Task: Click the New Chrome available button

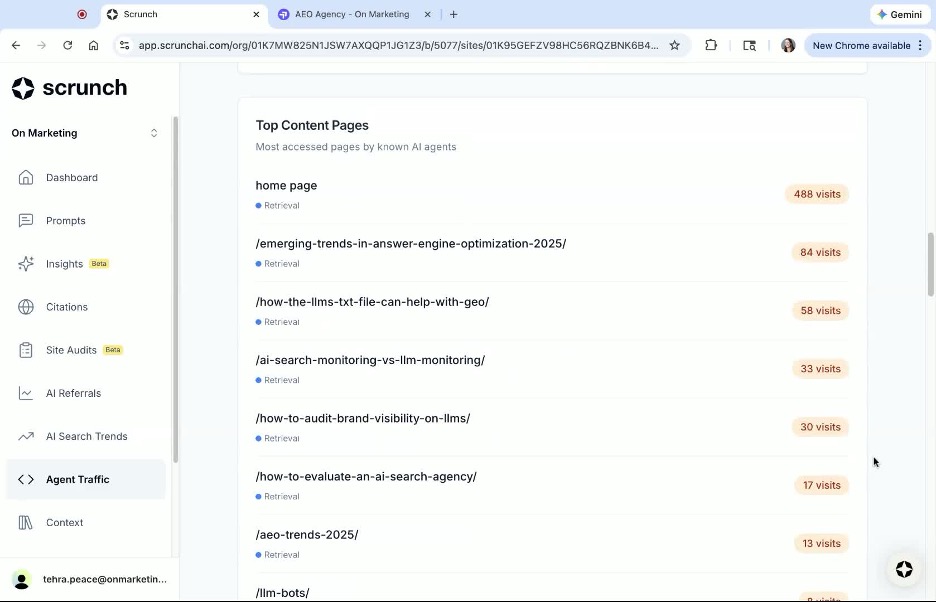Action: click(x=862, y=45)
